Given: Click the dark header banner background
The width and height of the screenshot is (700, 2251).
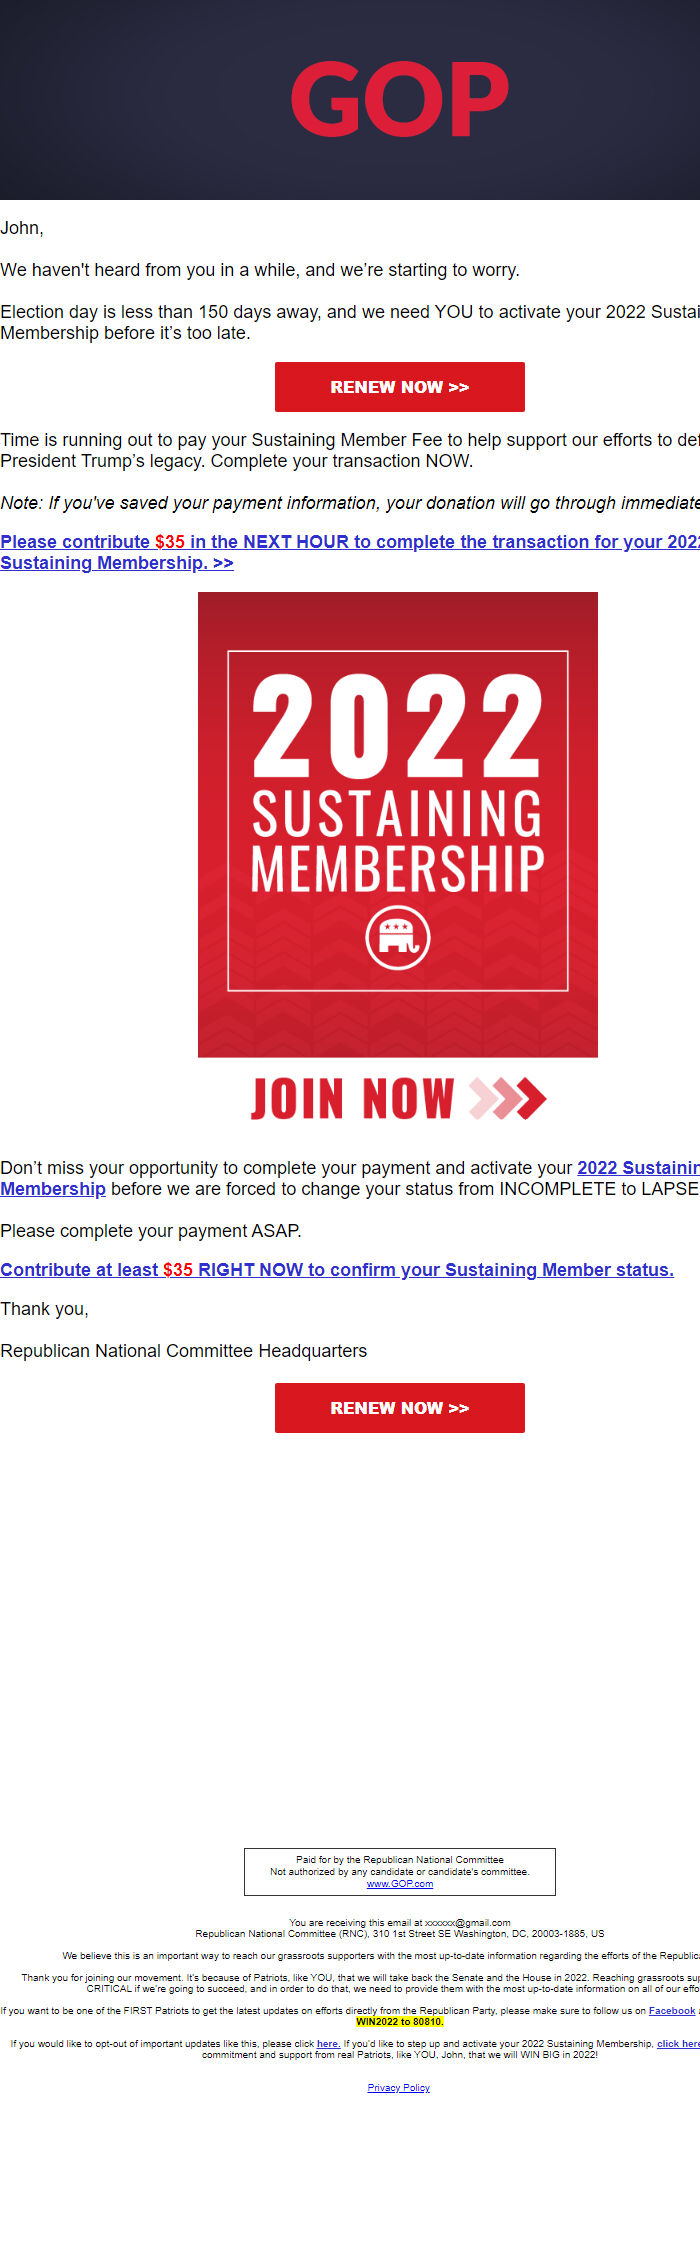Looking at the screenshot, I should point(120,100).
